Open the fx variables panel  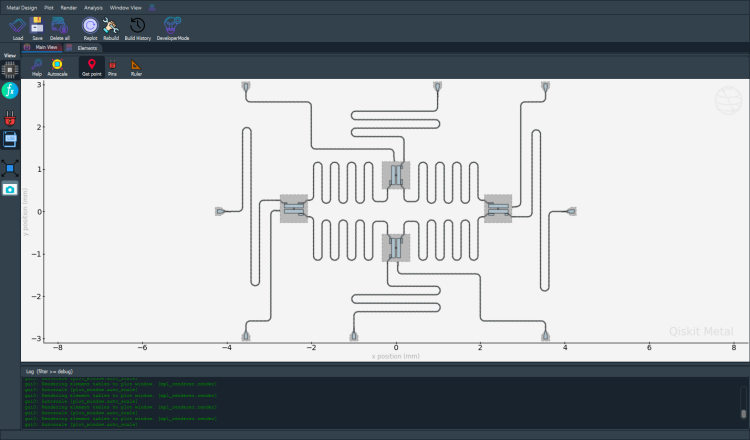click(x=10, y=90)
